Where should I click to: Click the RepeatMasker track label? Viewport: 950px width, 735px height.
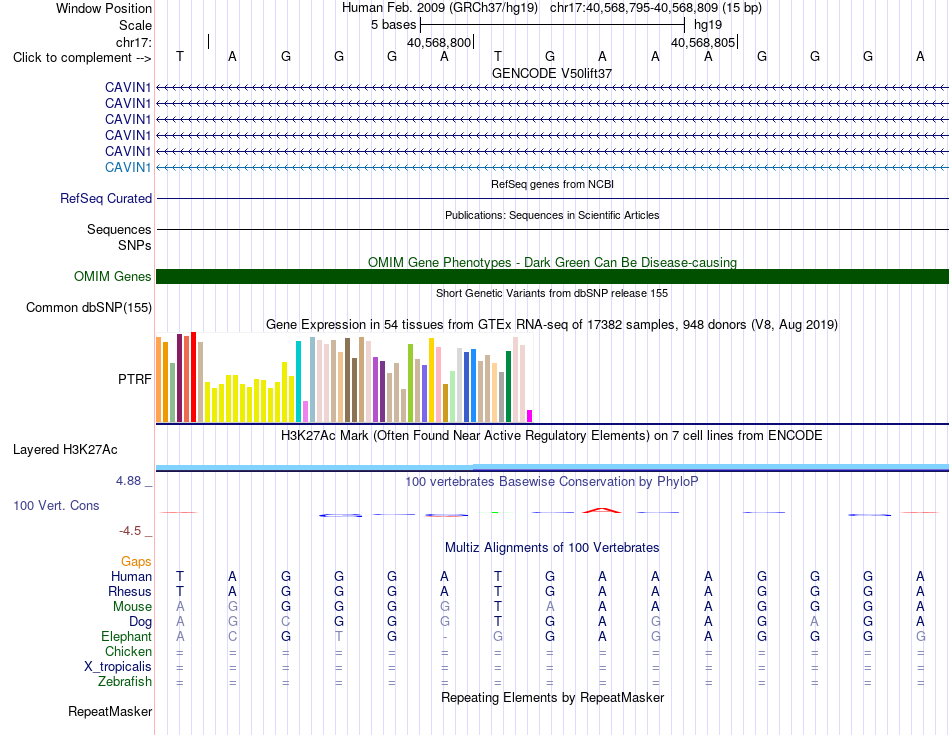click(110, 711)
